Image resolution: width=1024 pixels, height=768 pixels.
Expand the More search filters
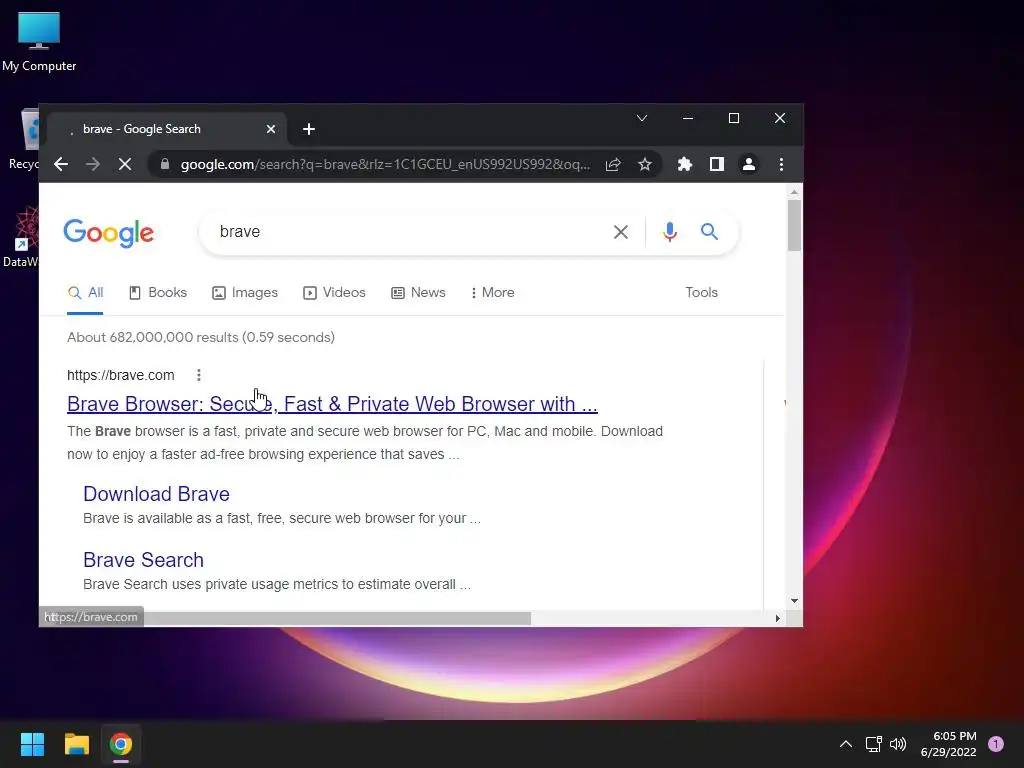coord(492,293)
